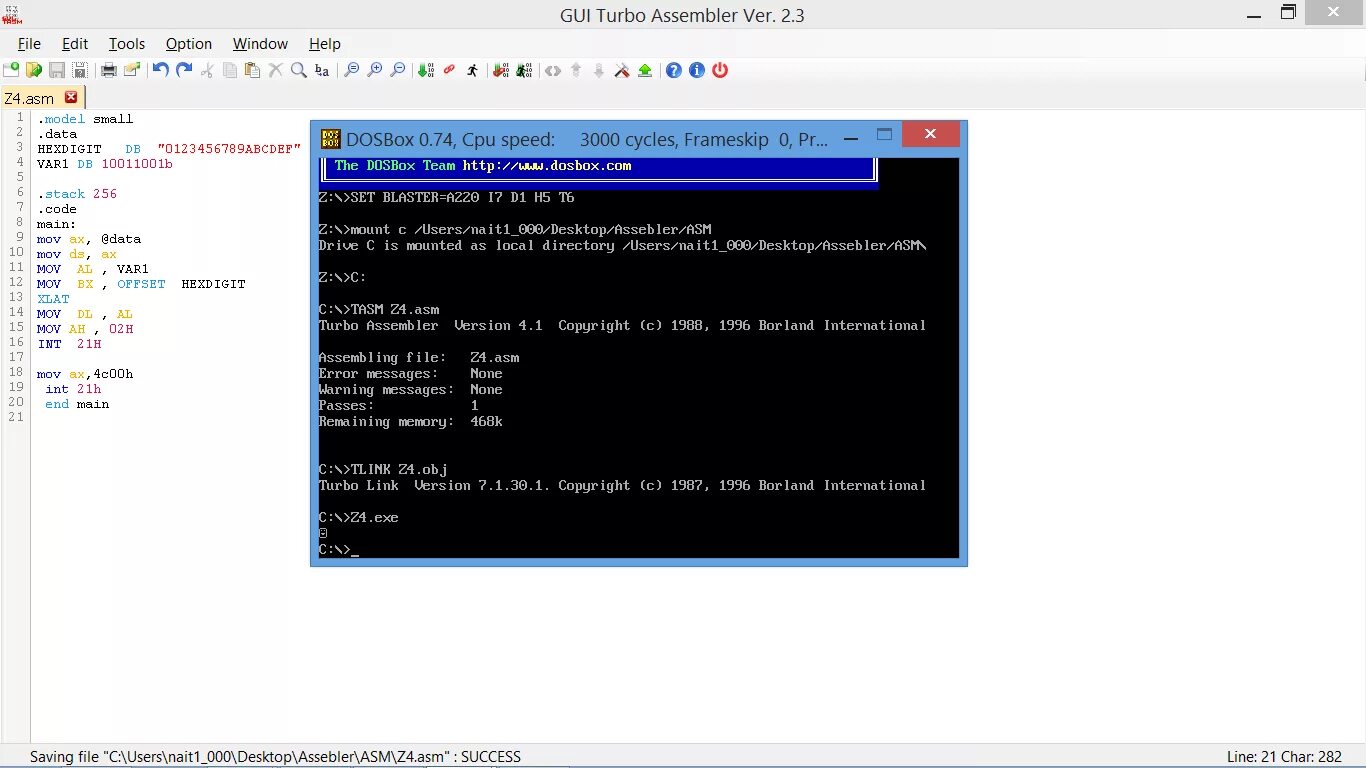
Task: Click the copy icon in toolbar
Action: pyautogui.click(x=230, y=70)
